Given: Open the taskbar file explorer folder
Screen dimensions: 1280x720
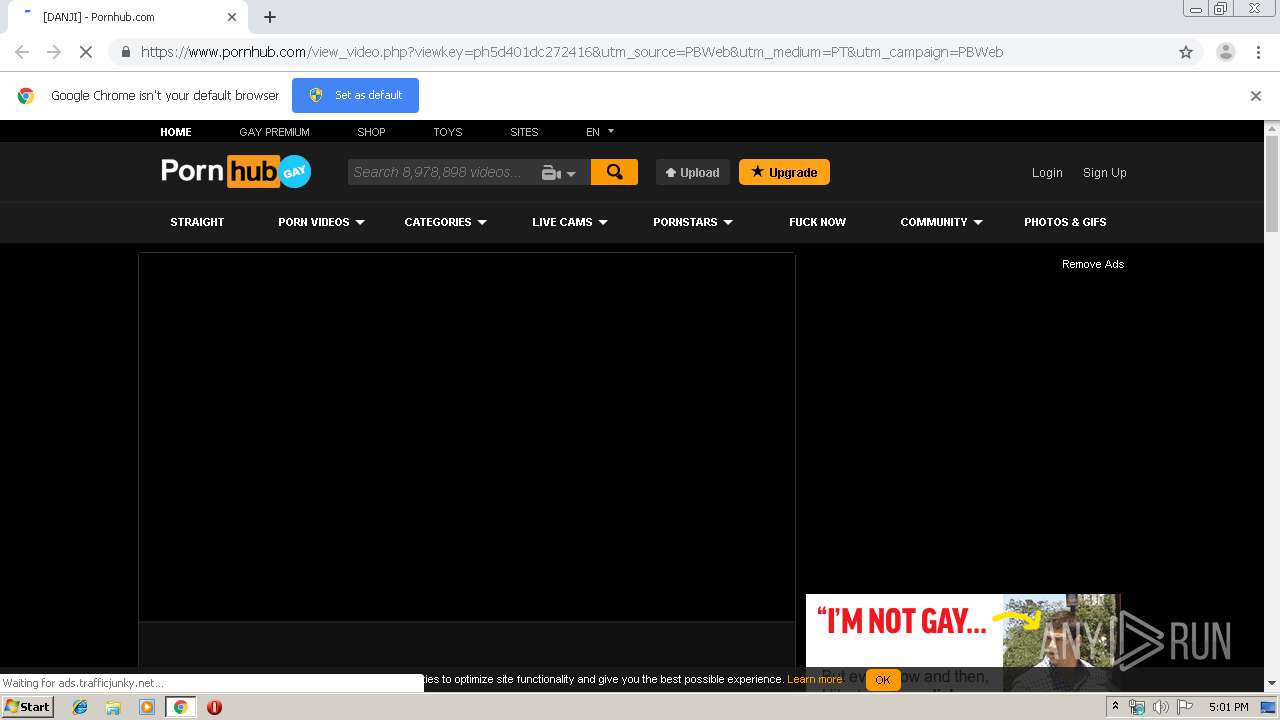Looking at the screenshot, I should 113,707.
